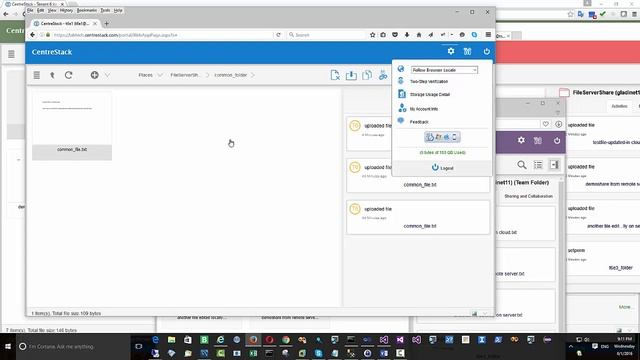Click the power icon in blue CentreStack header
Image resolution: width=640 pixels, height=360 pixels.
pos(487,51)
